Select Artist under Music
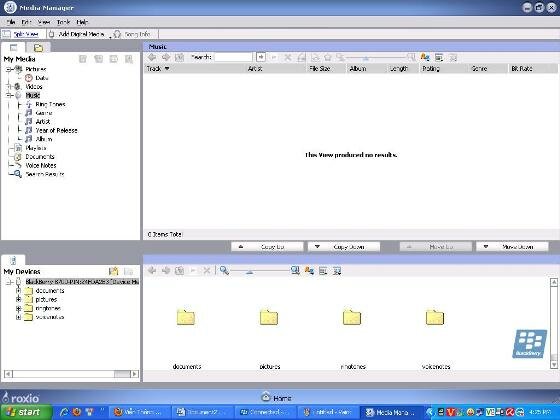This screenshot has width=560, height=420. 43,121
